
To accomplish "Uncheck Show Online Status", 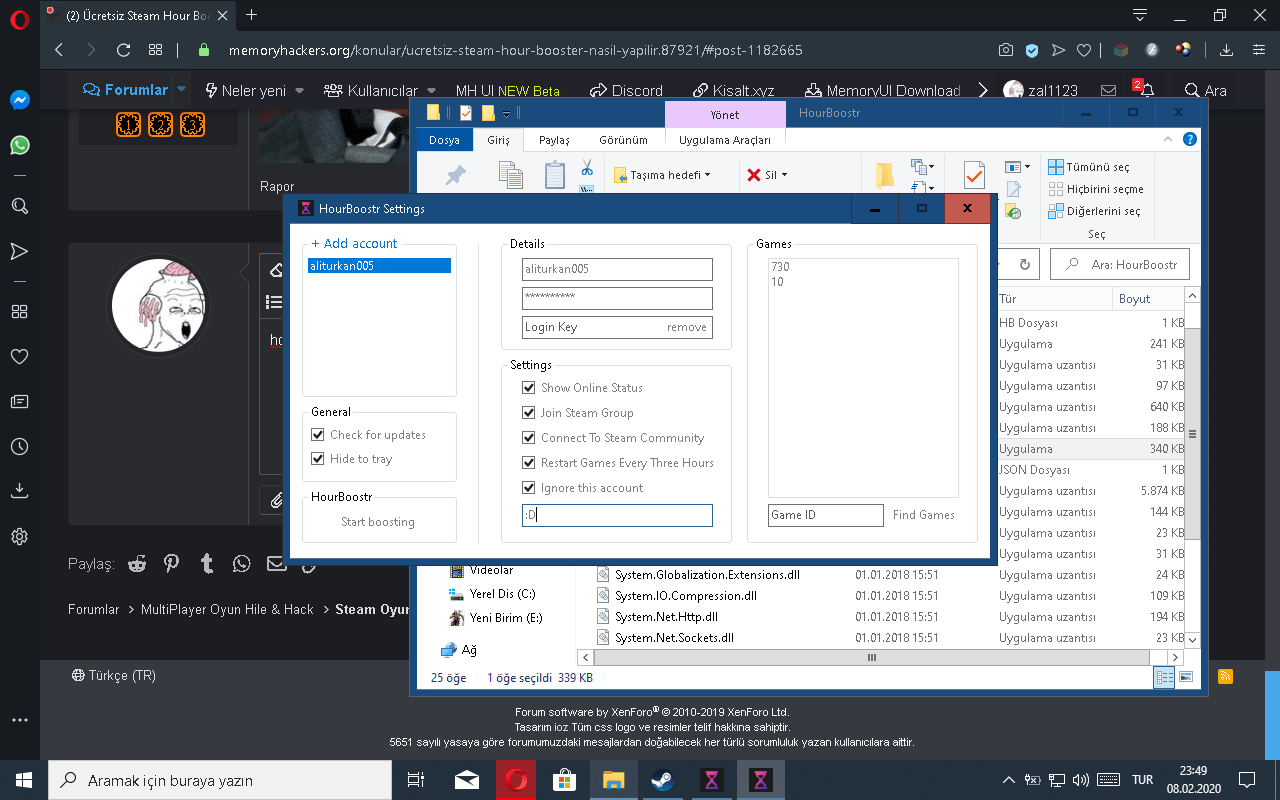I will click(529, 388).
